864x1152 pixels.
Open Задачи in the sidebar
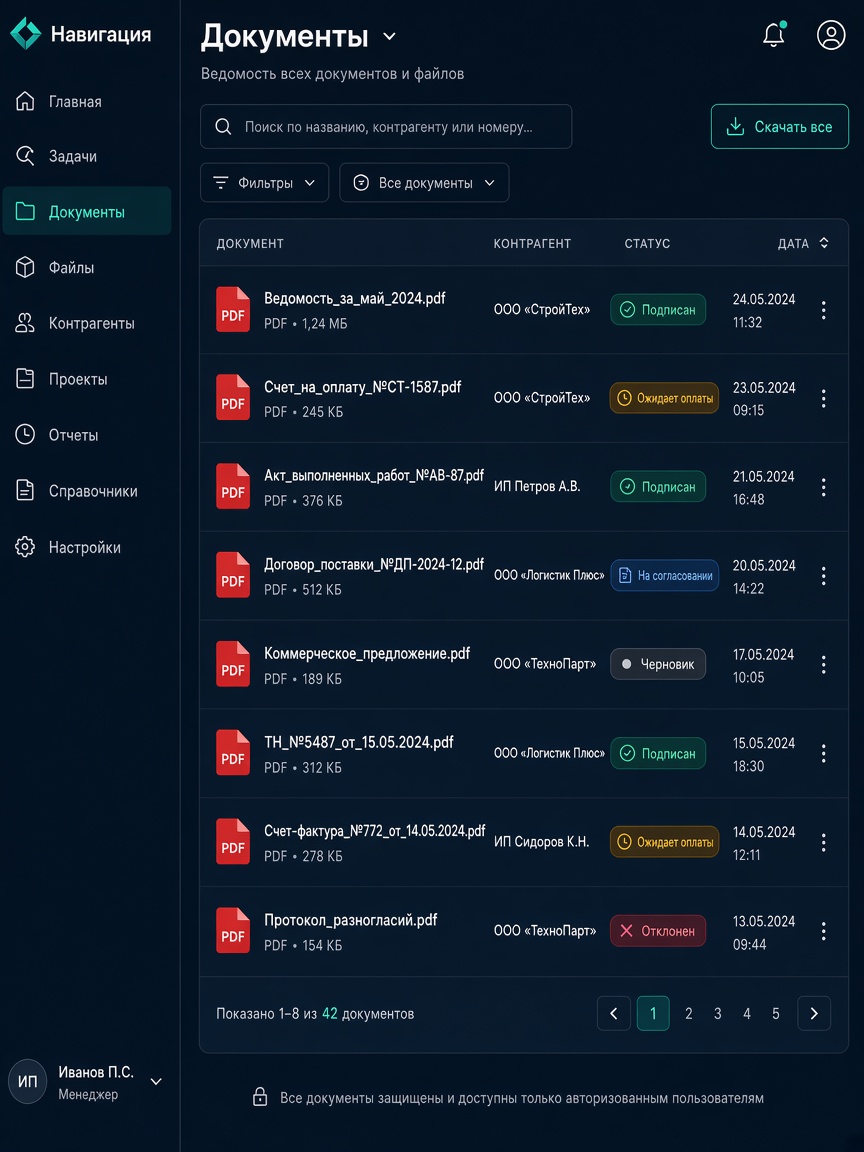(87, 156)
